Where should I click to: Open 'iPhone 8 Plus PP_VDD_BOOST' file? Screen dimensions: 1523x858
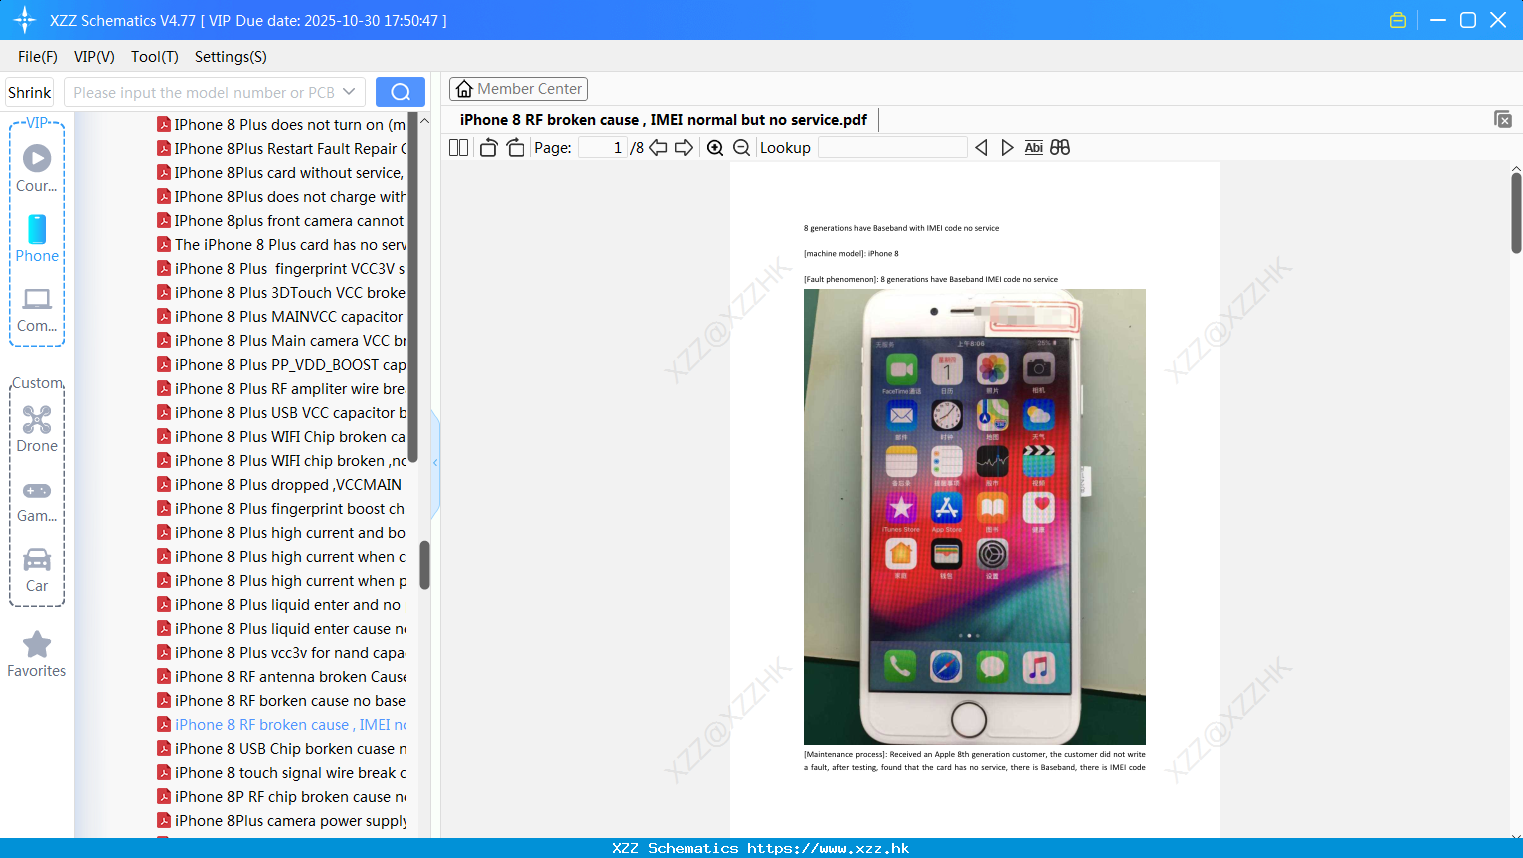pos(281,365)
